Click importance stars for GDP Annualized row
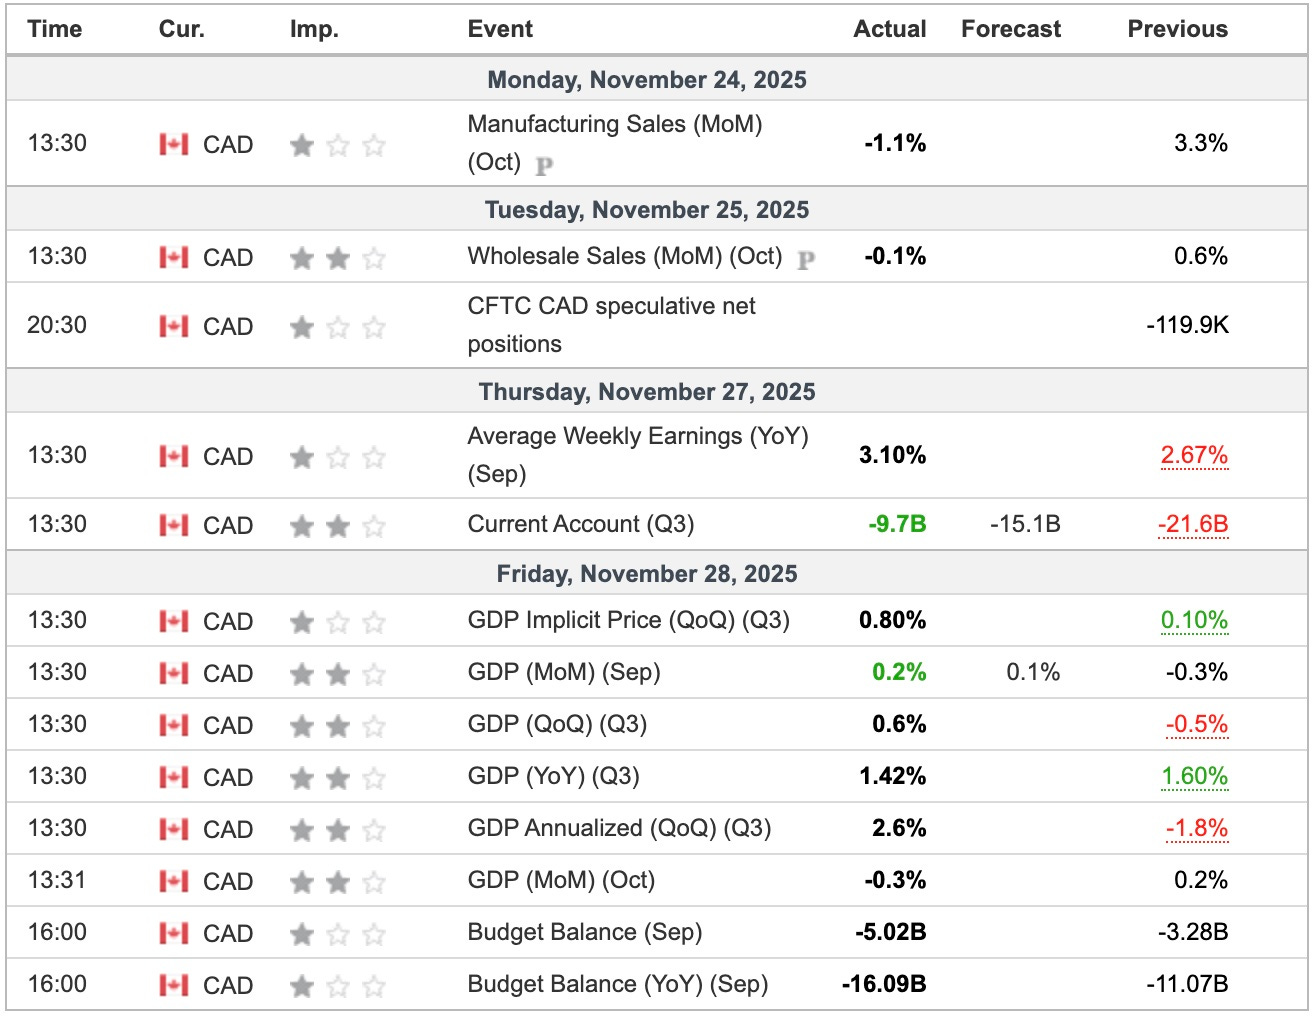Screen dimensions: 1314x1020 (337, 830)
